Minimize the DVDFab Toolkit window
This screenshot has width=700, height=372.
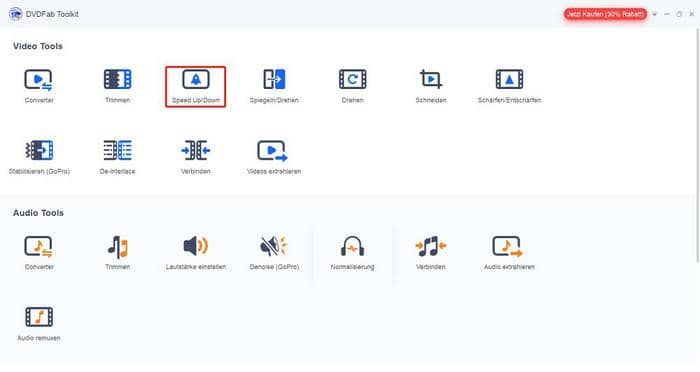[667, 14]
